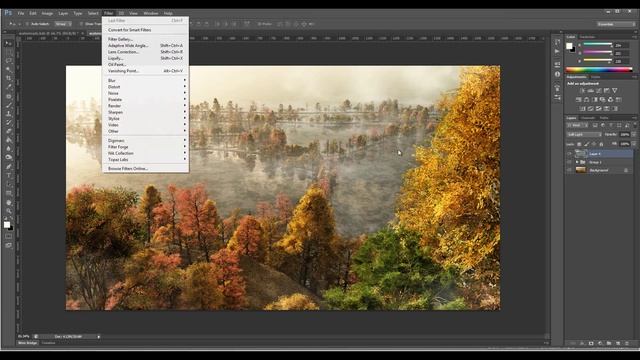Click the Fill percentage field
Image resolution: width=640 pixels, height=360 pixels.
click(x=624, y=144)
